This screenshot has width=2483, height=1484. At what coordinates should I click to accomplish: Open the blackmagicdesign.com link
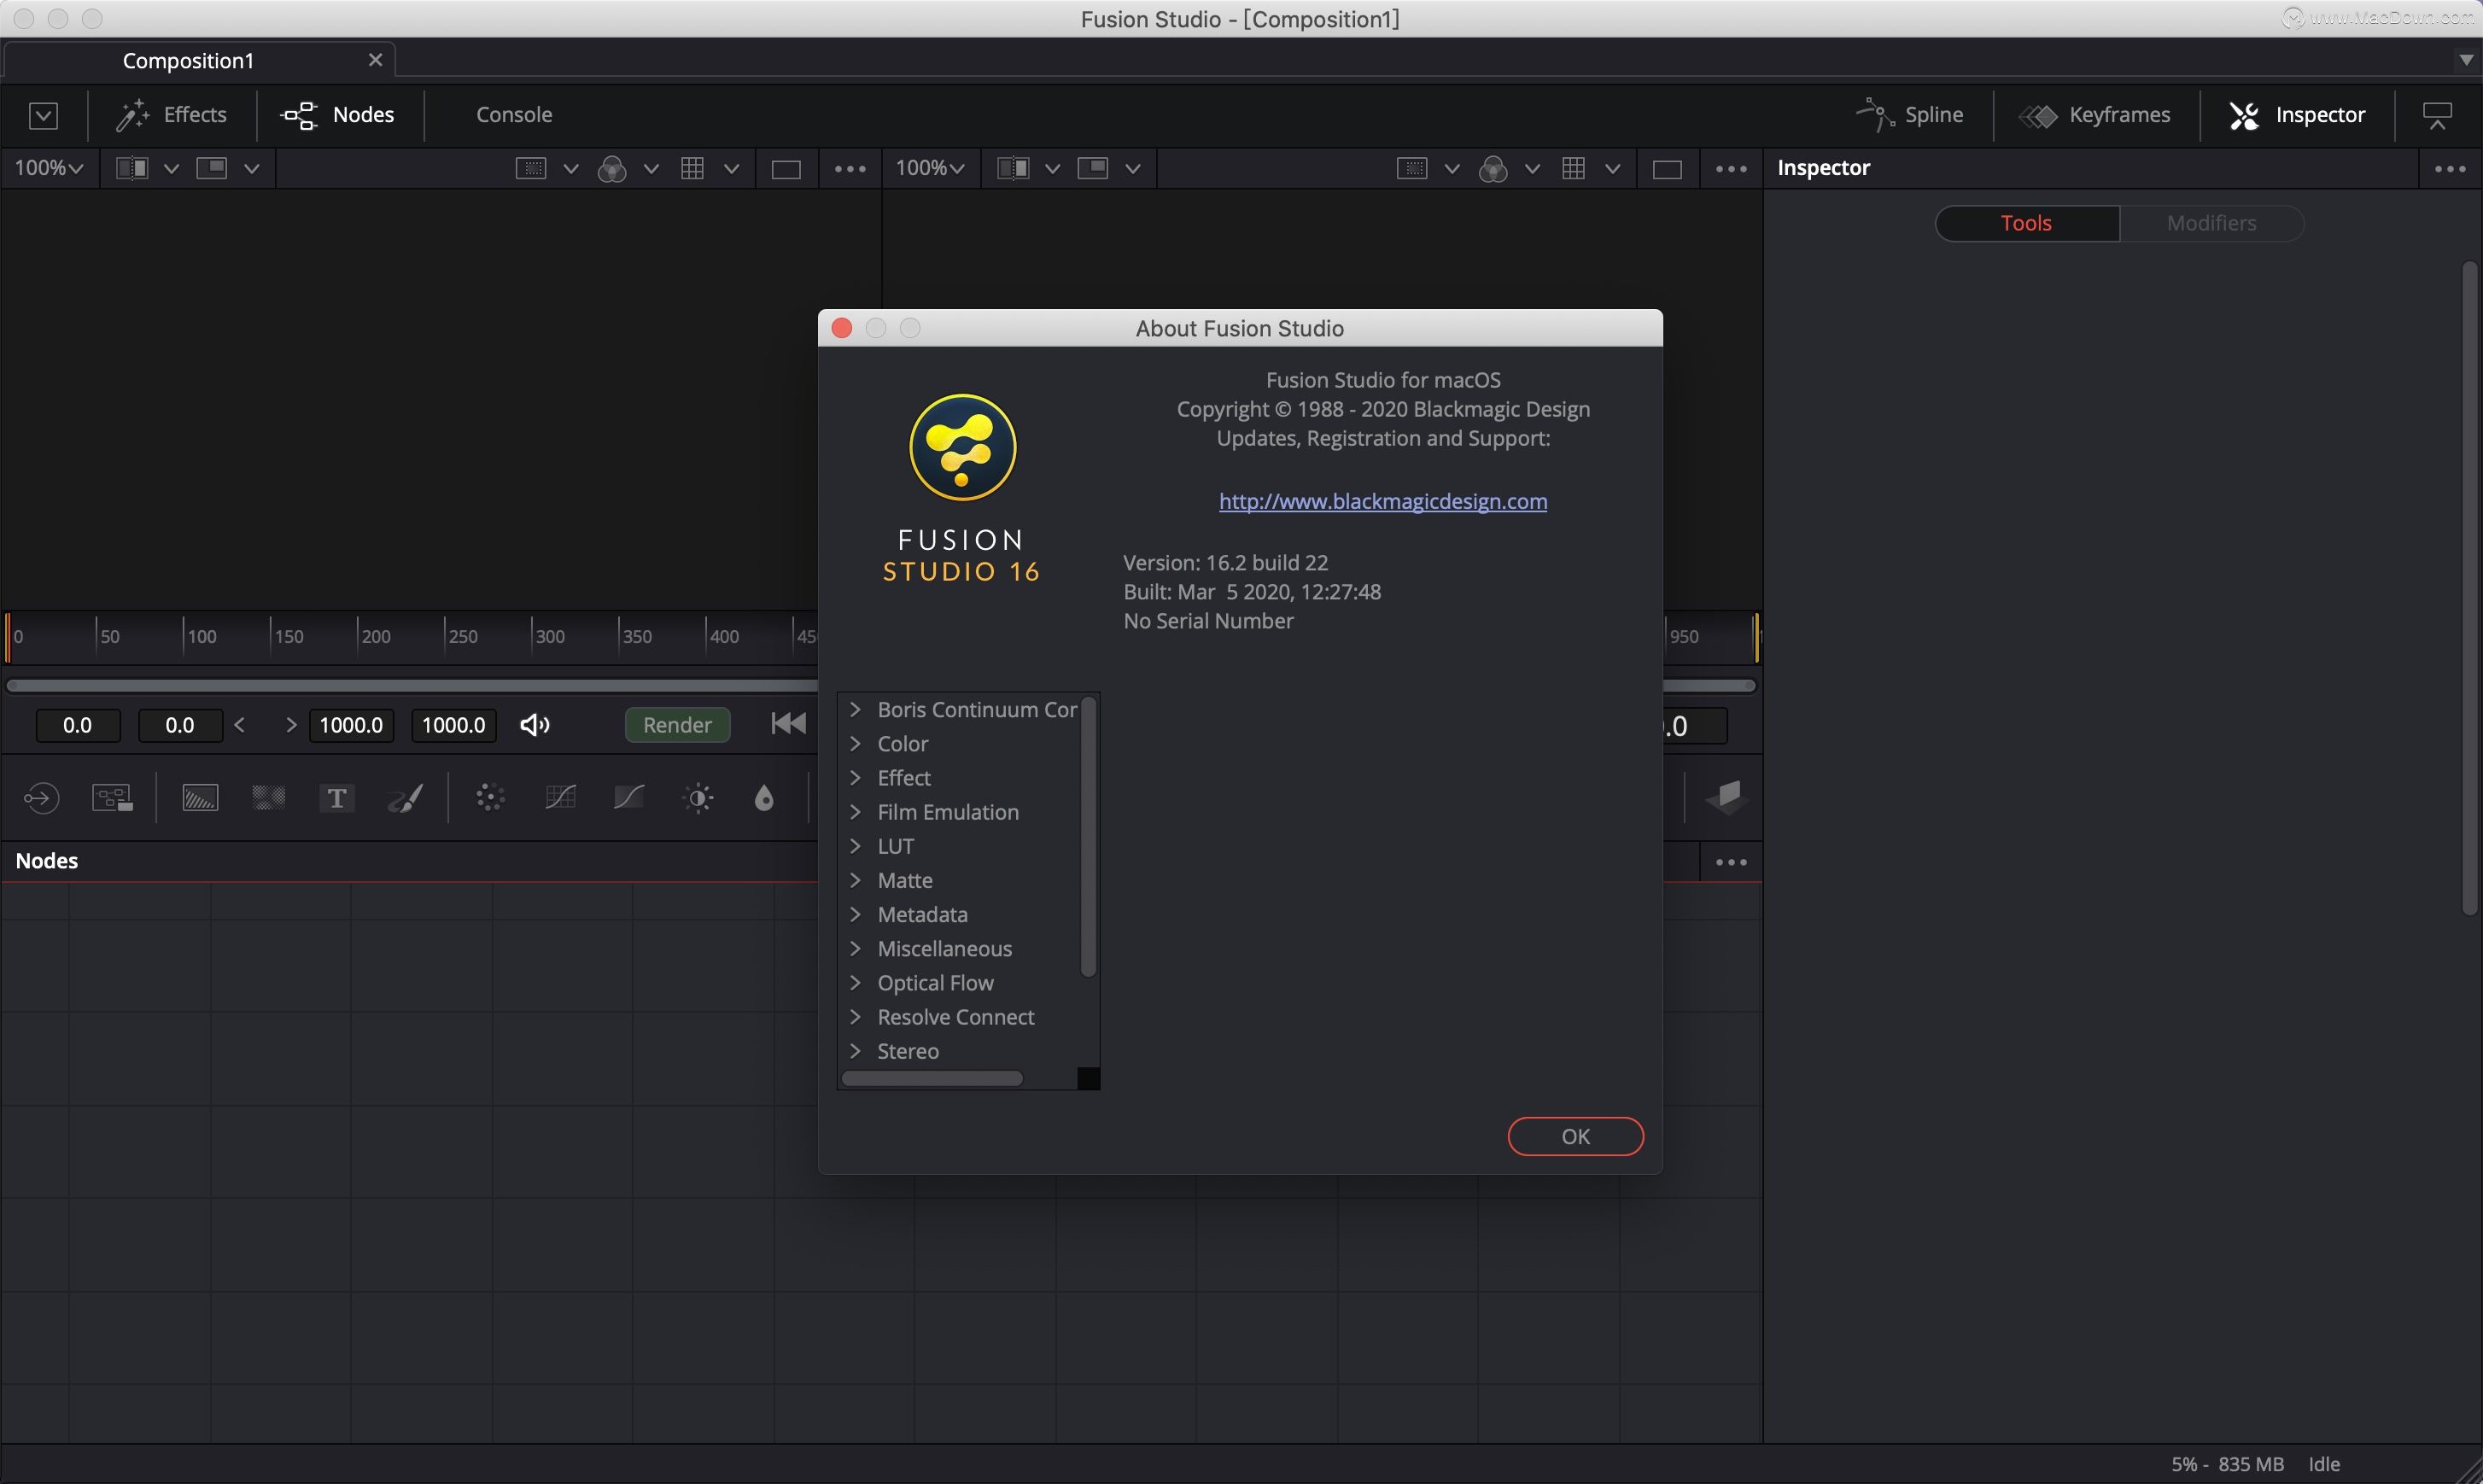(1382, 501)
